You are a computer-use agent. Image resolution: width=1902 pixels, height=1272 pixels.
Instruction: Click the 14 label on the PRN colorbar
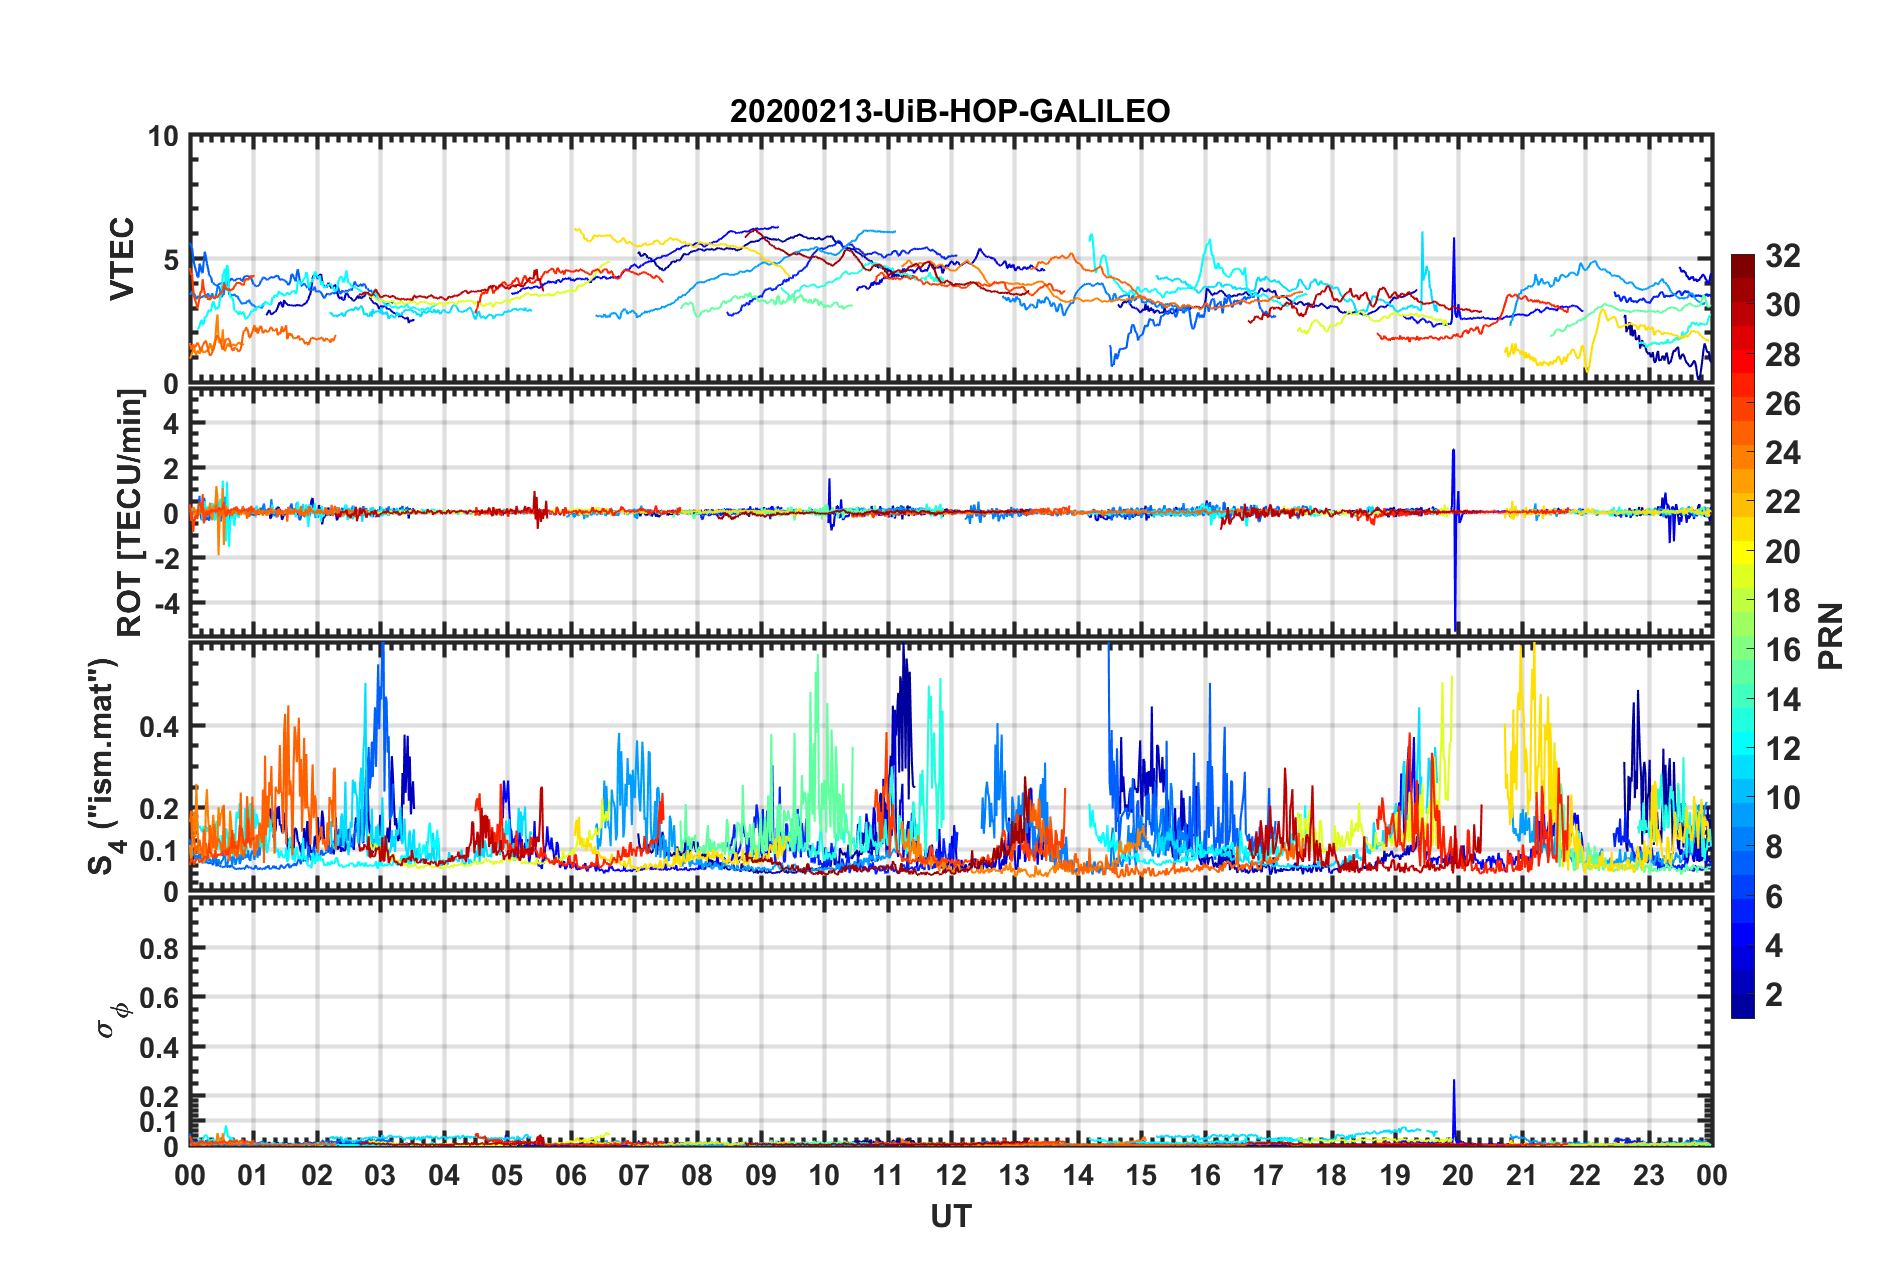(x=1783, y=700)
